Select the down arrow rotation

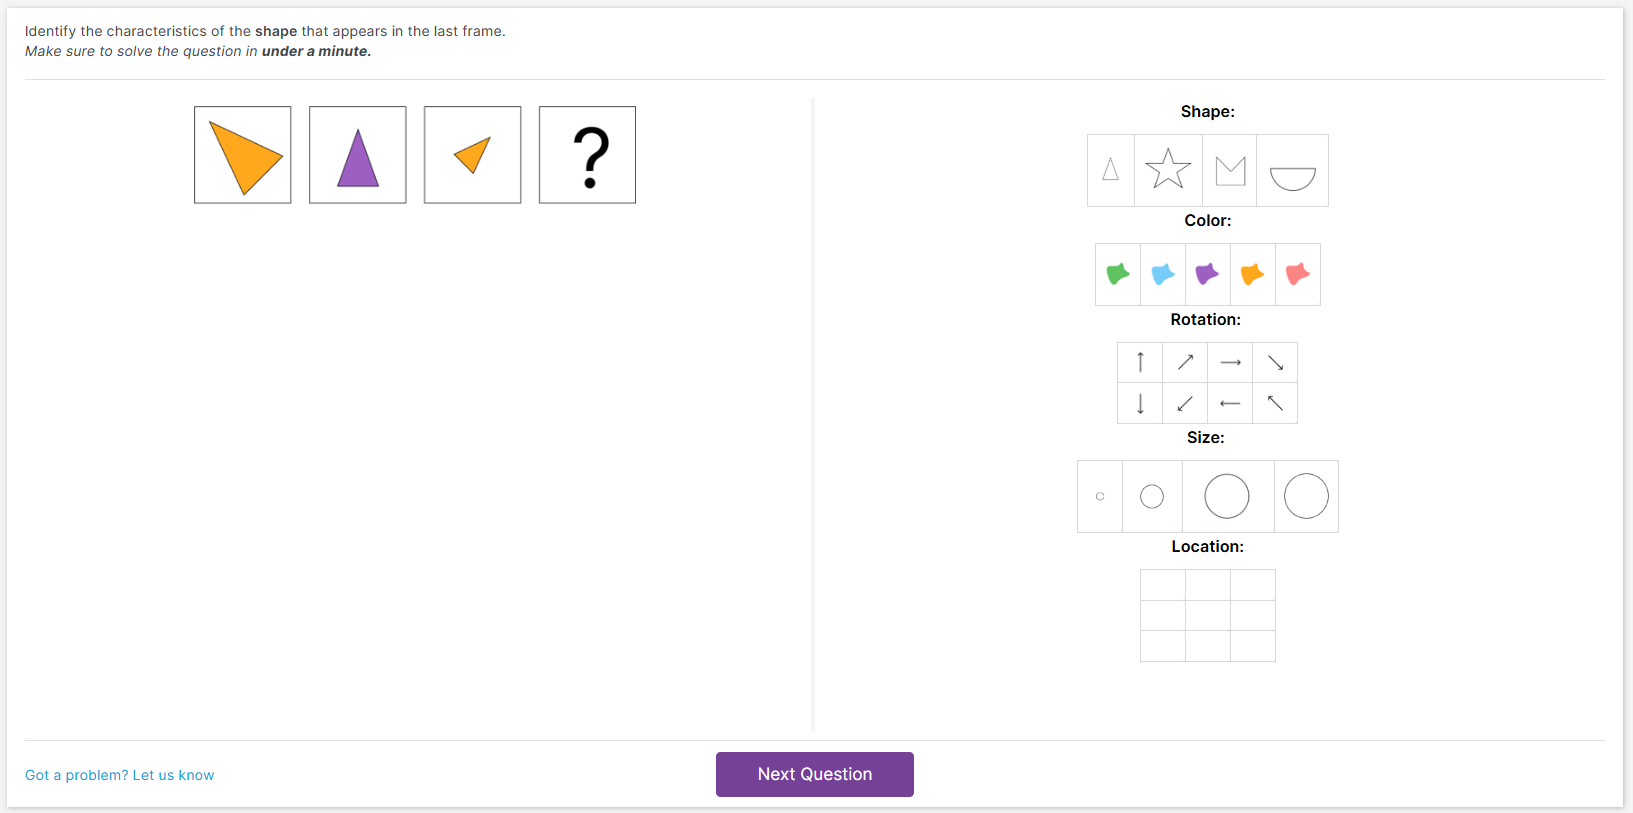(x=1140, y=403)
